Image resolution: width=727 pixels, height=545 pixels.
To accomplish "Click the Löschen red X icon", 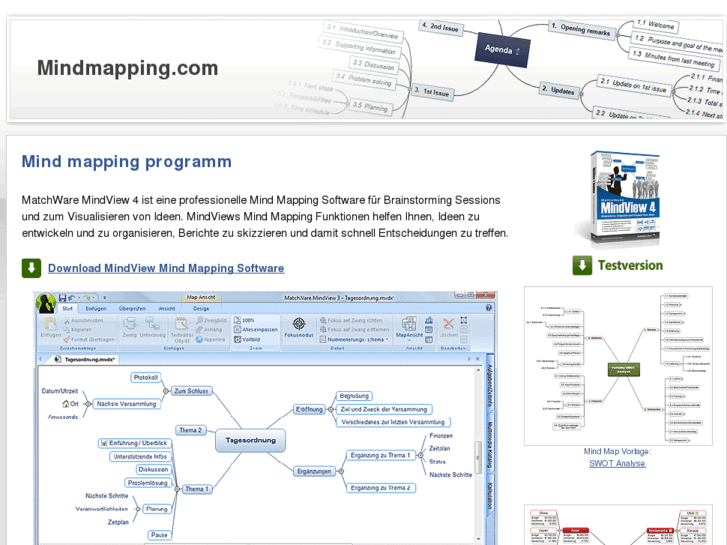I will pyautogui.click(x=448, y=323).
